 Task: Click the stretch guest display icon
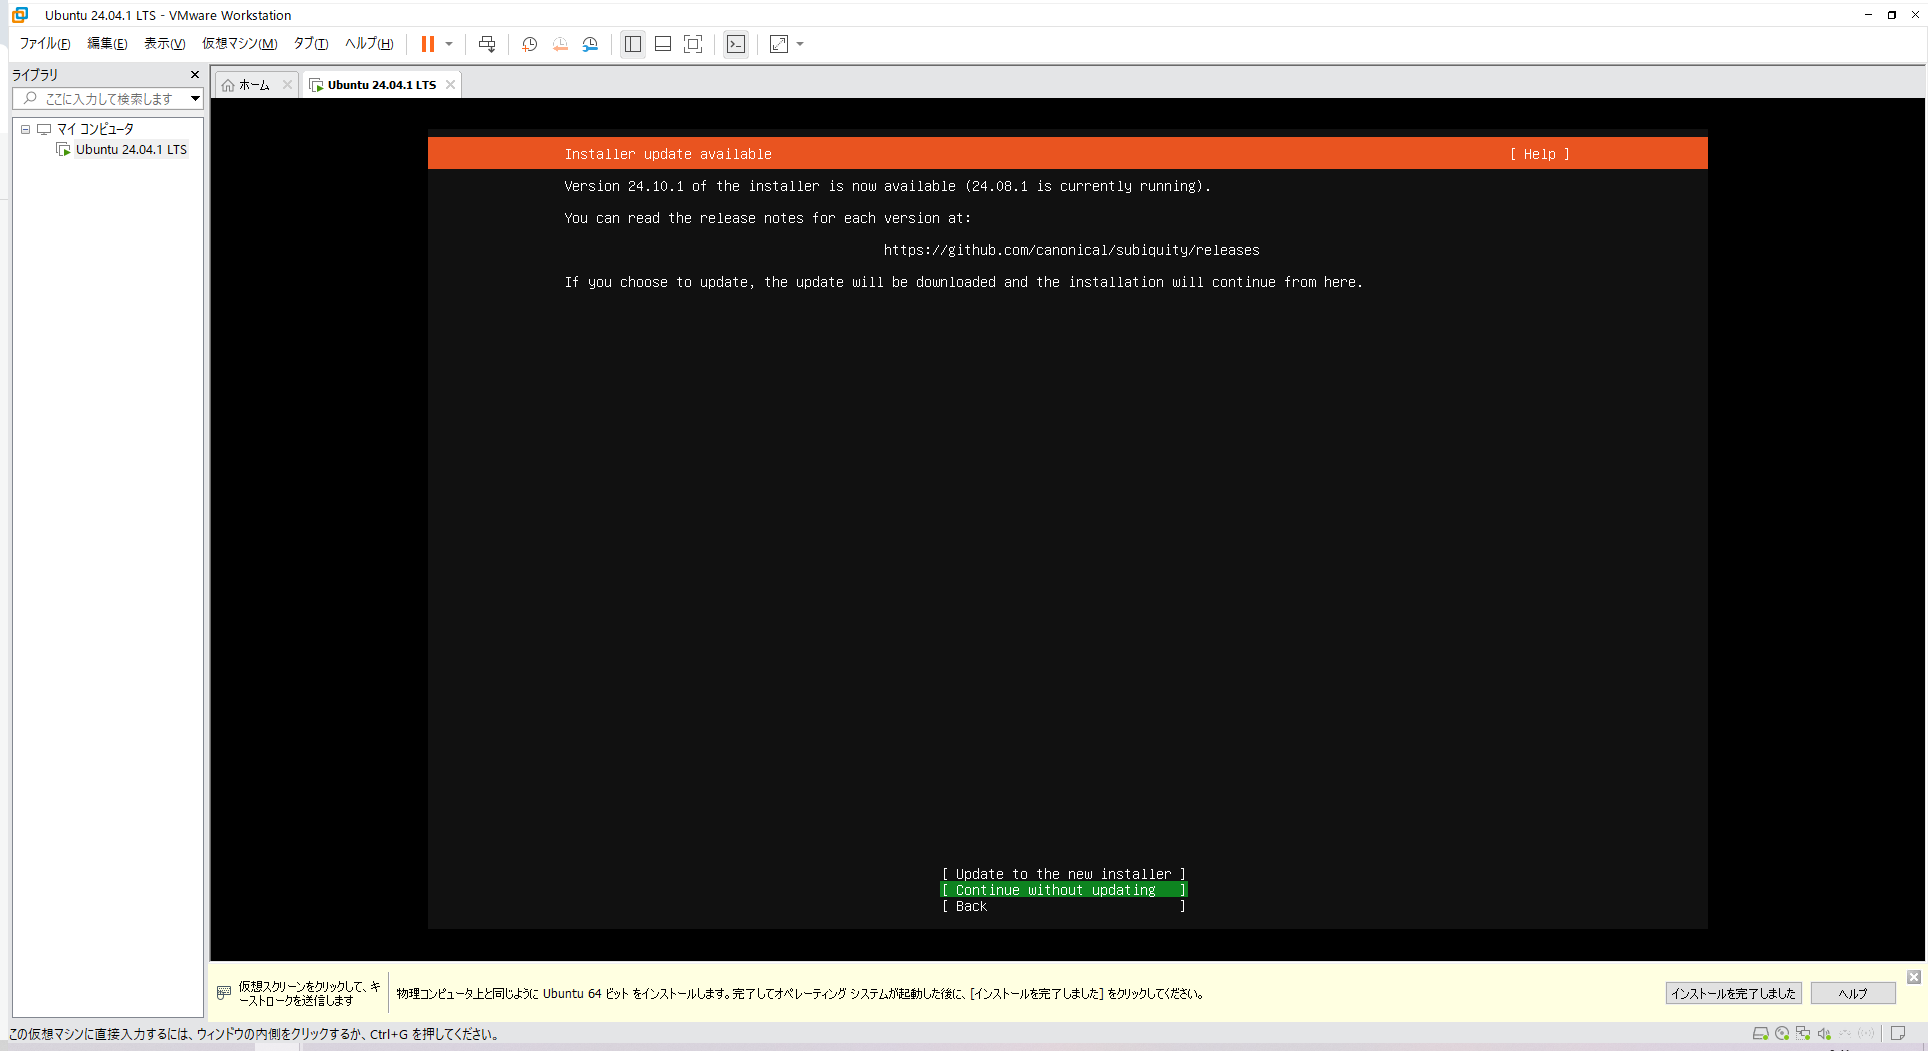pos(779,44)
